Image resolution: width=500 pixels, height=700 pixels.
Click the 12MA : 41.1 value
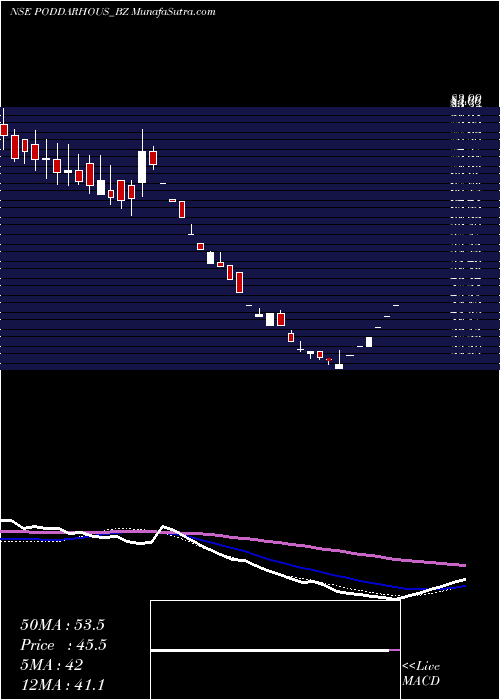62,685
